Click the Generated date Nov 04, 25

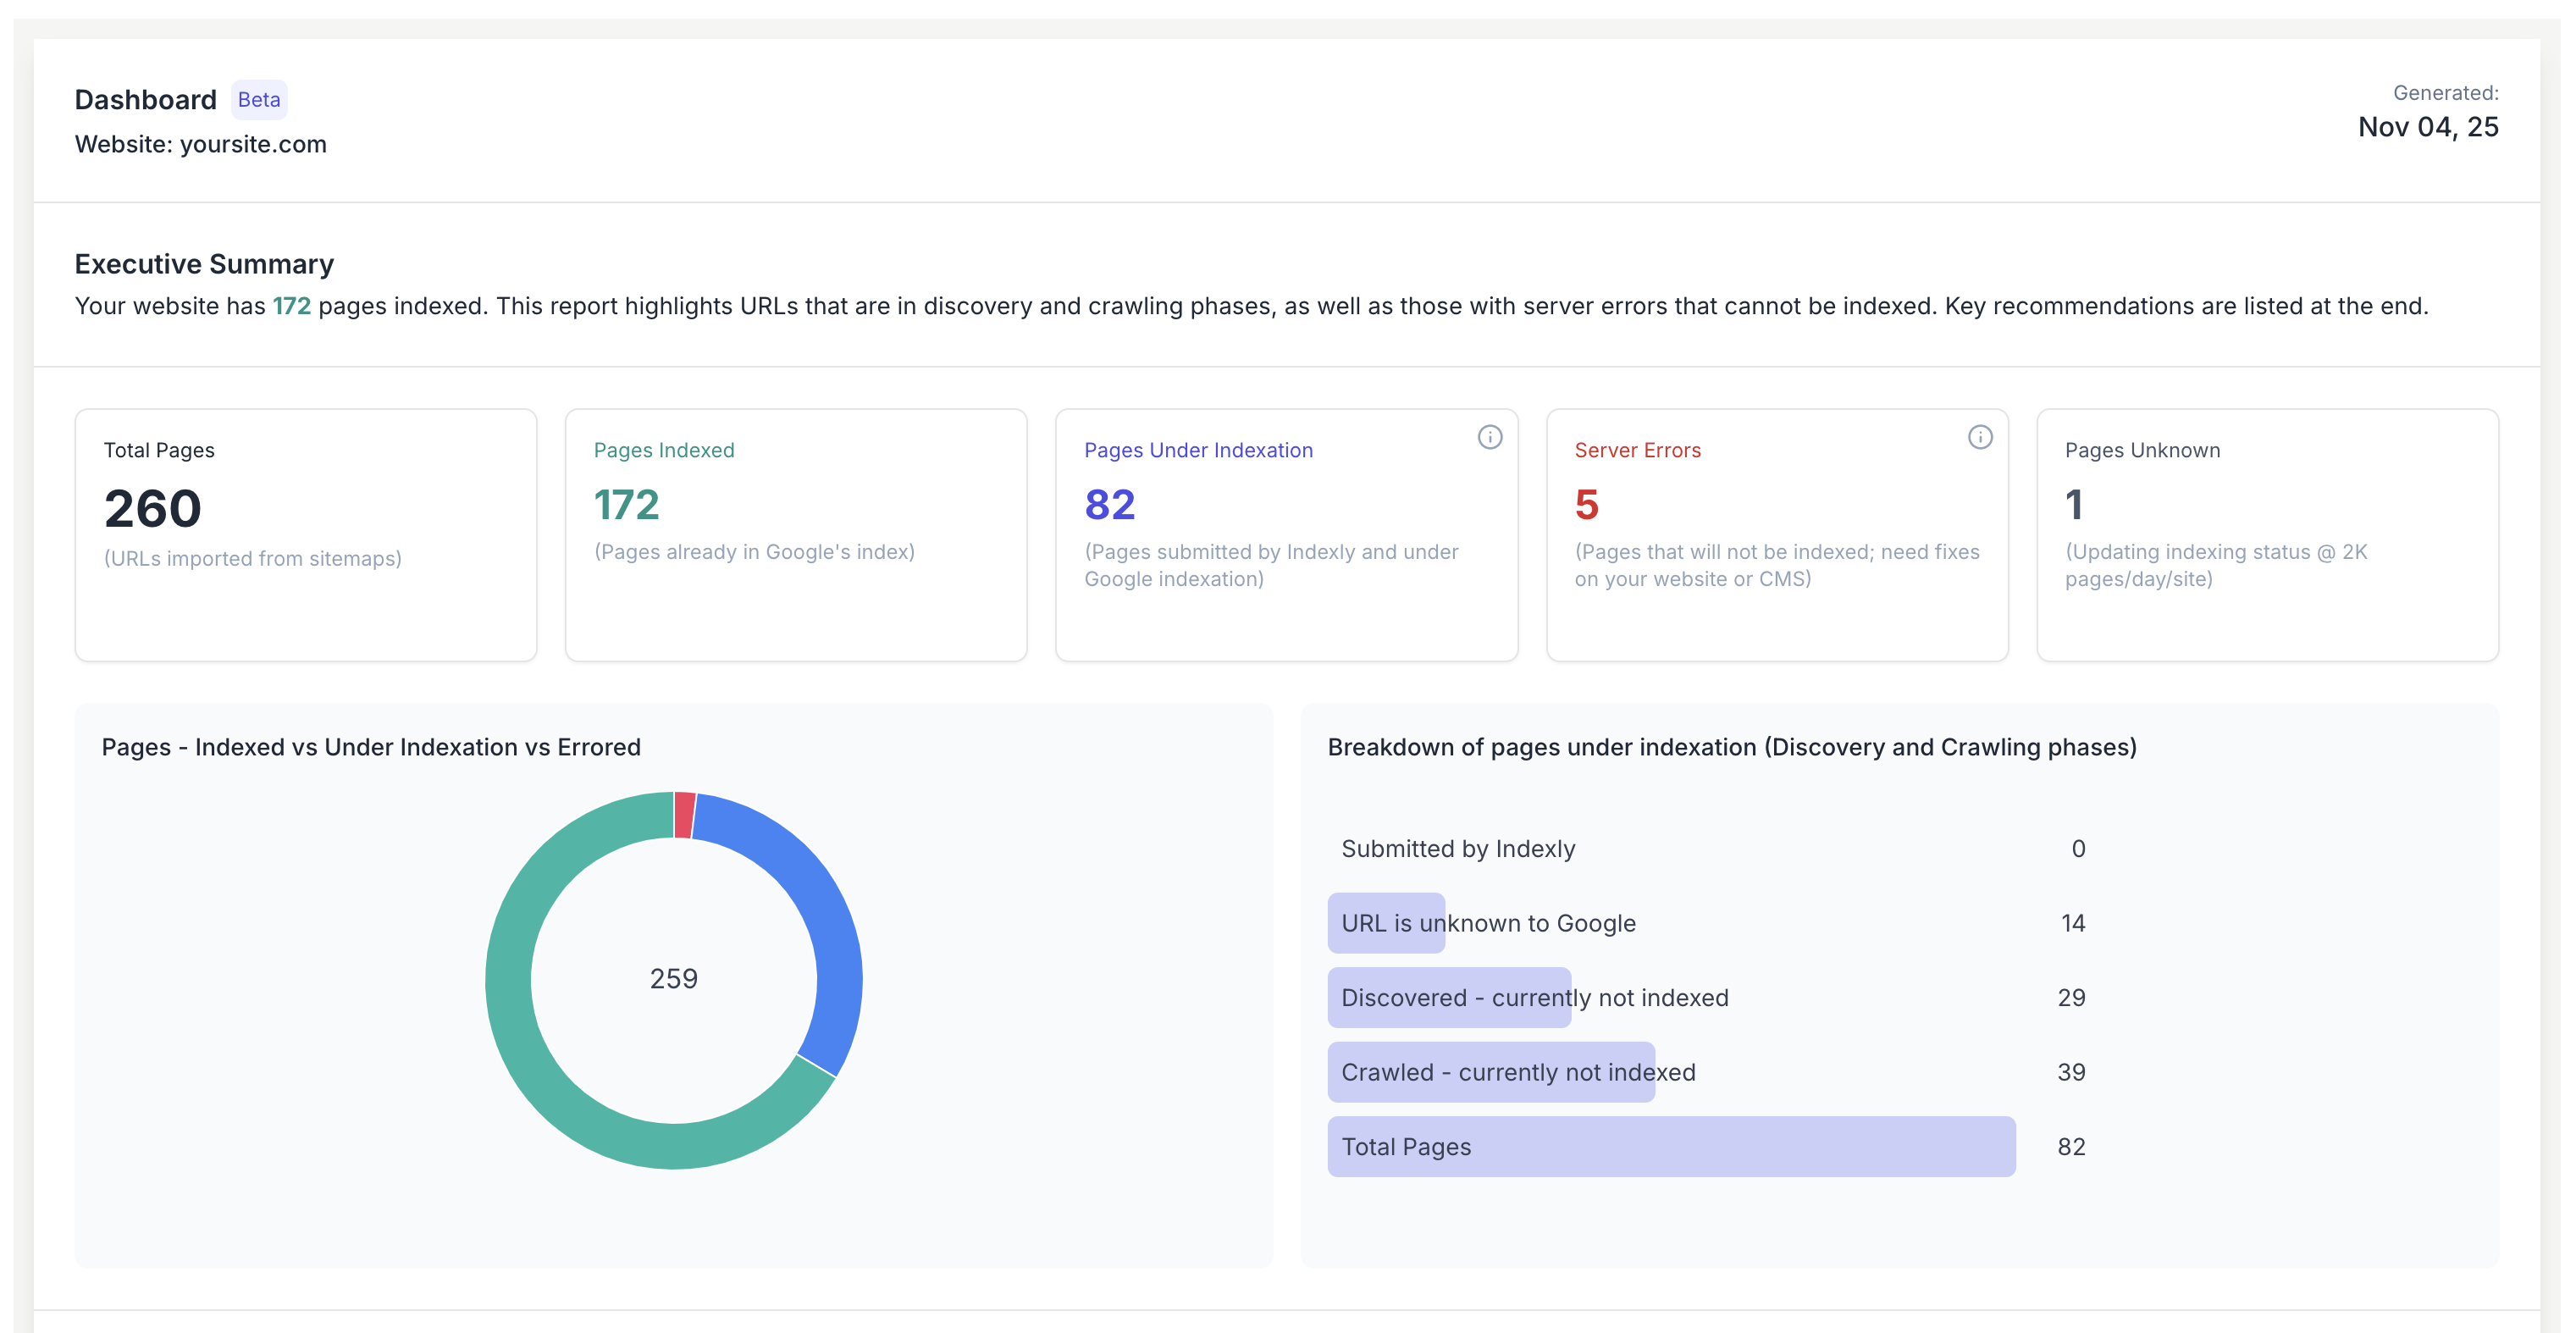(x=2427, y=127)
